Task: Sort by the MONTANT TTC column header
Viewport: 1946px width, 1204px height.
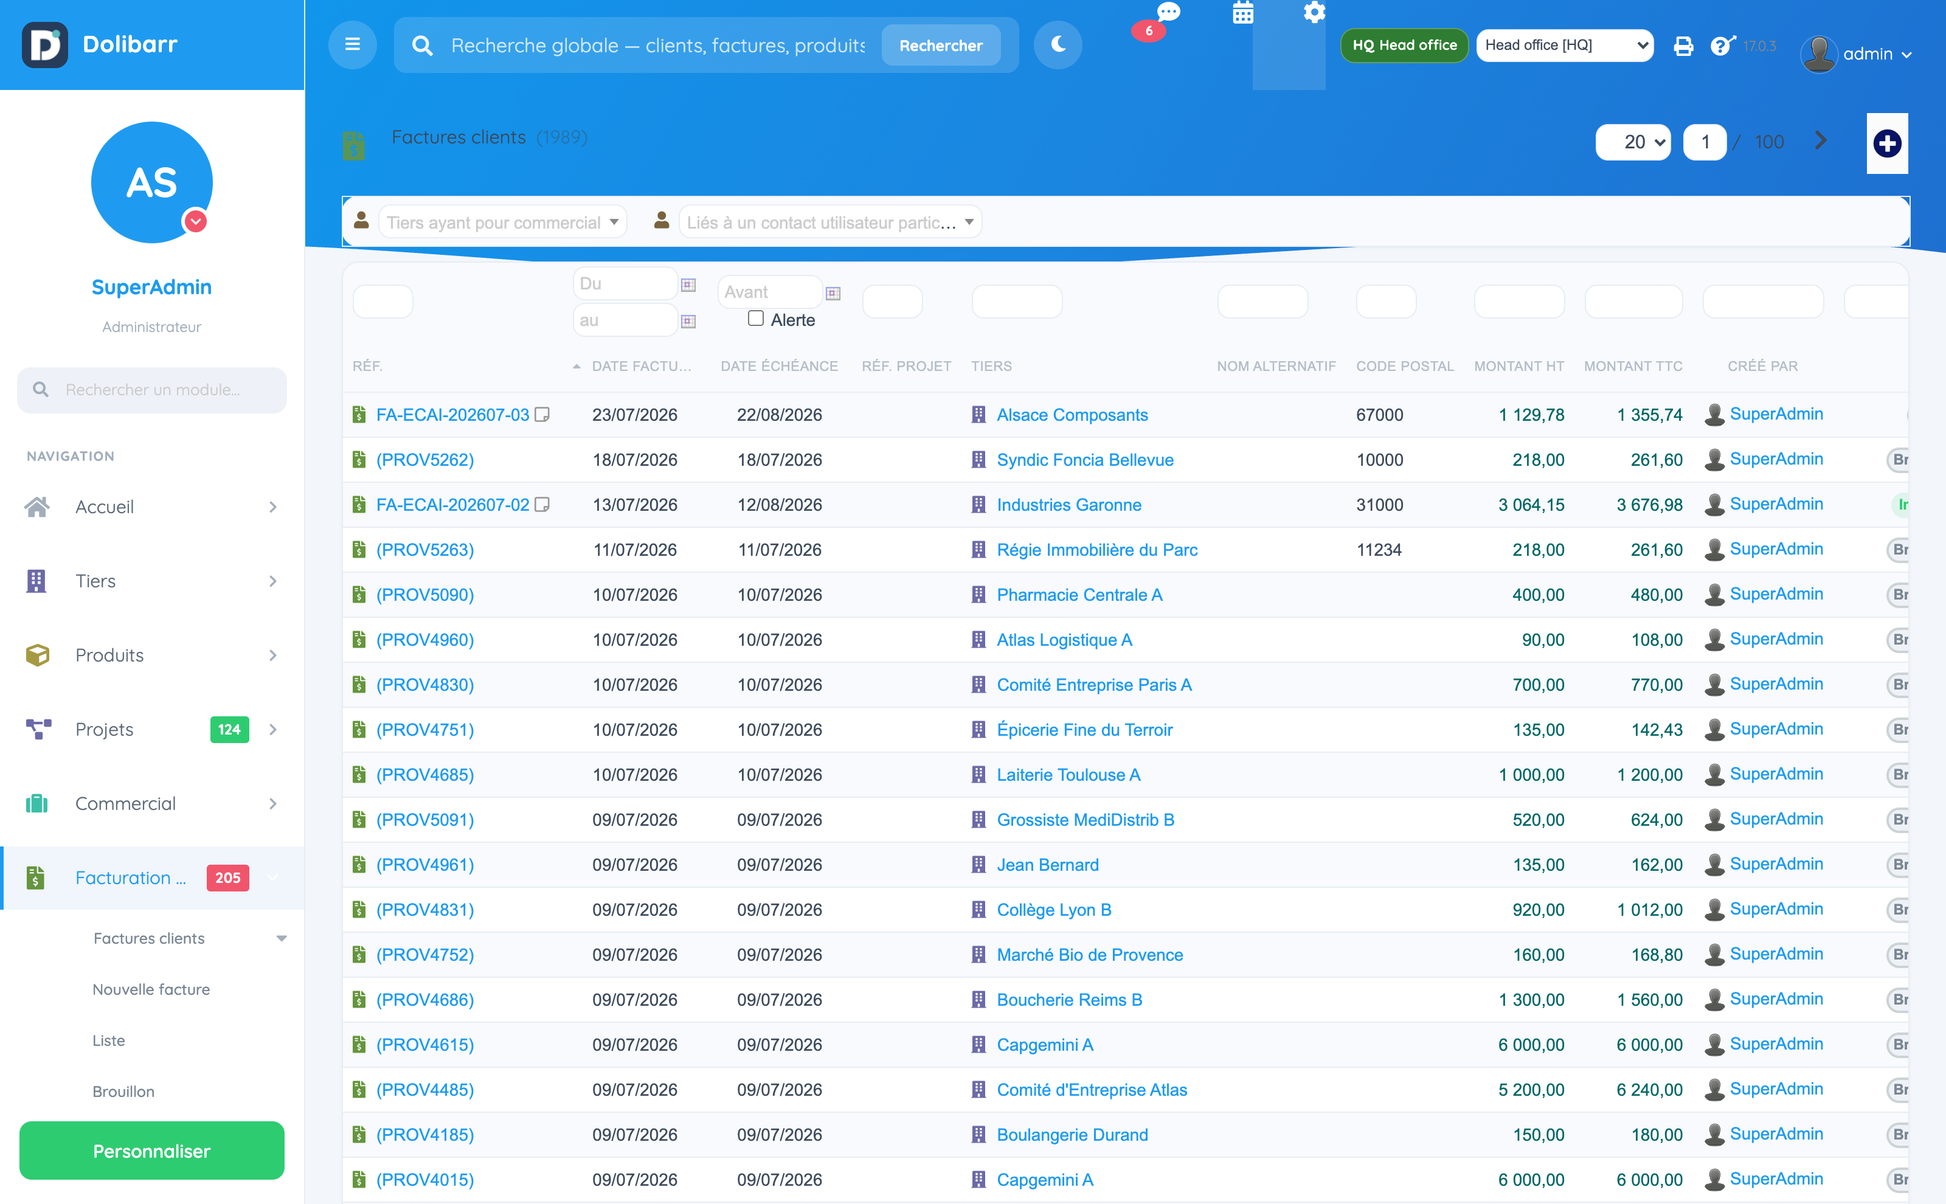Action: 1633,366
